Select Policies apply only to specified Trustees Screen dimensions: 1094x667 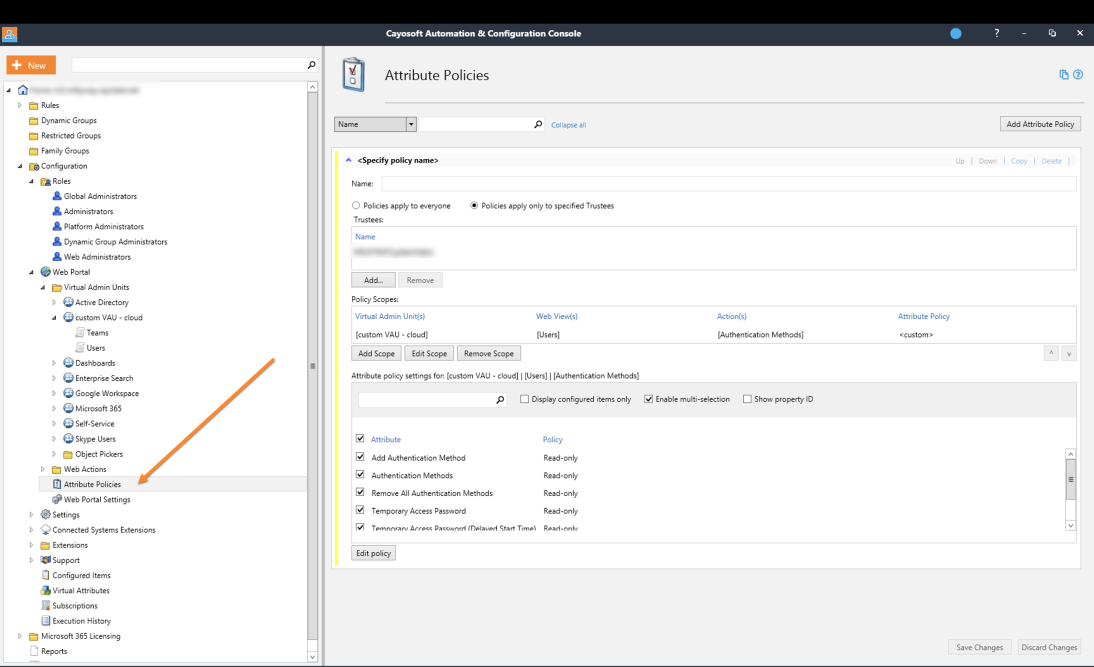coord(474,206)
